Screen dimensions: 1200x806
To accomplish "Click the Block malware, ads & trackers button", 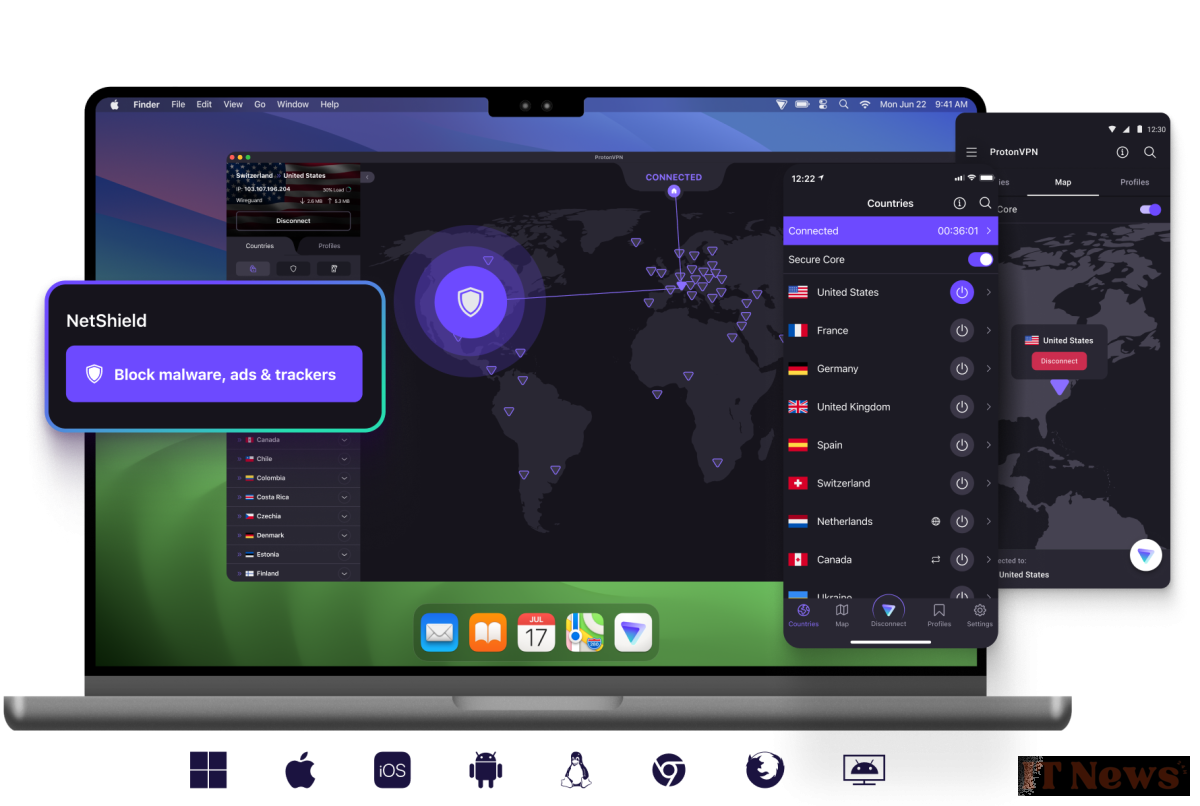I will [214, 374].
